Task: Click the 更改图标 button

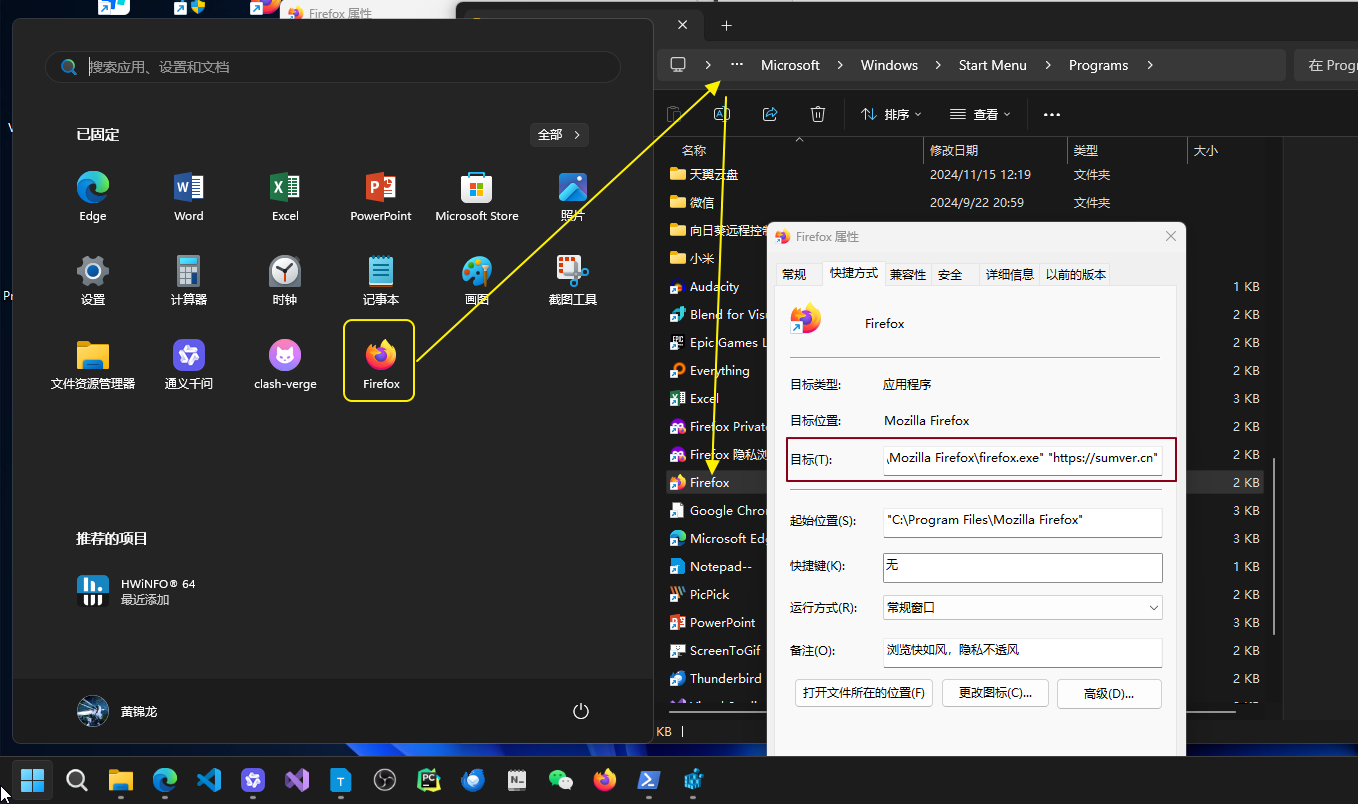Action: (x=995, y=693)
